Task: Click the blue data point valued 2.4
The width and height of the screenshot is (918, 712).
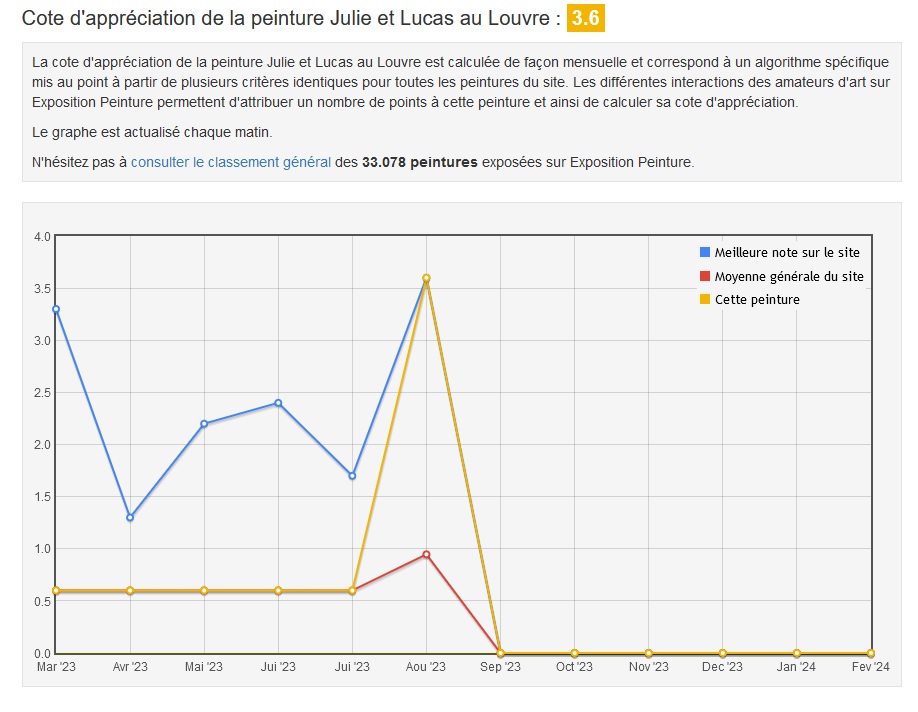Action: click(278, 403)
